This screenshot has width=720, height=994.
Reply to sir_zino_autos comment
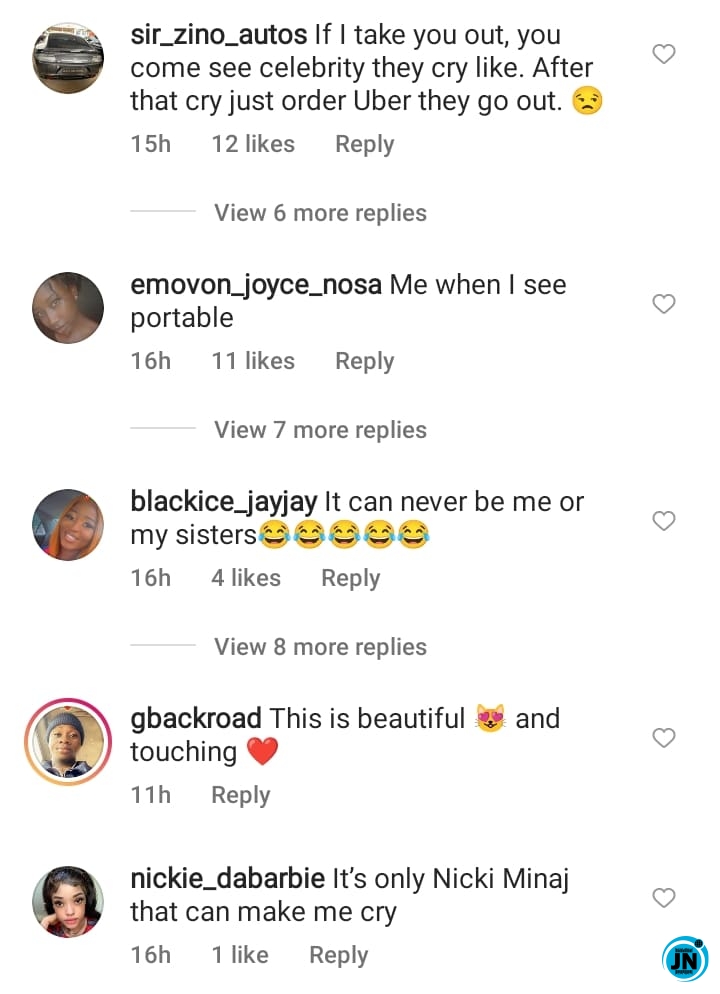(x=364, y=145)
